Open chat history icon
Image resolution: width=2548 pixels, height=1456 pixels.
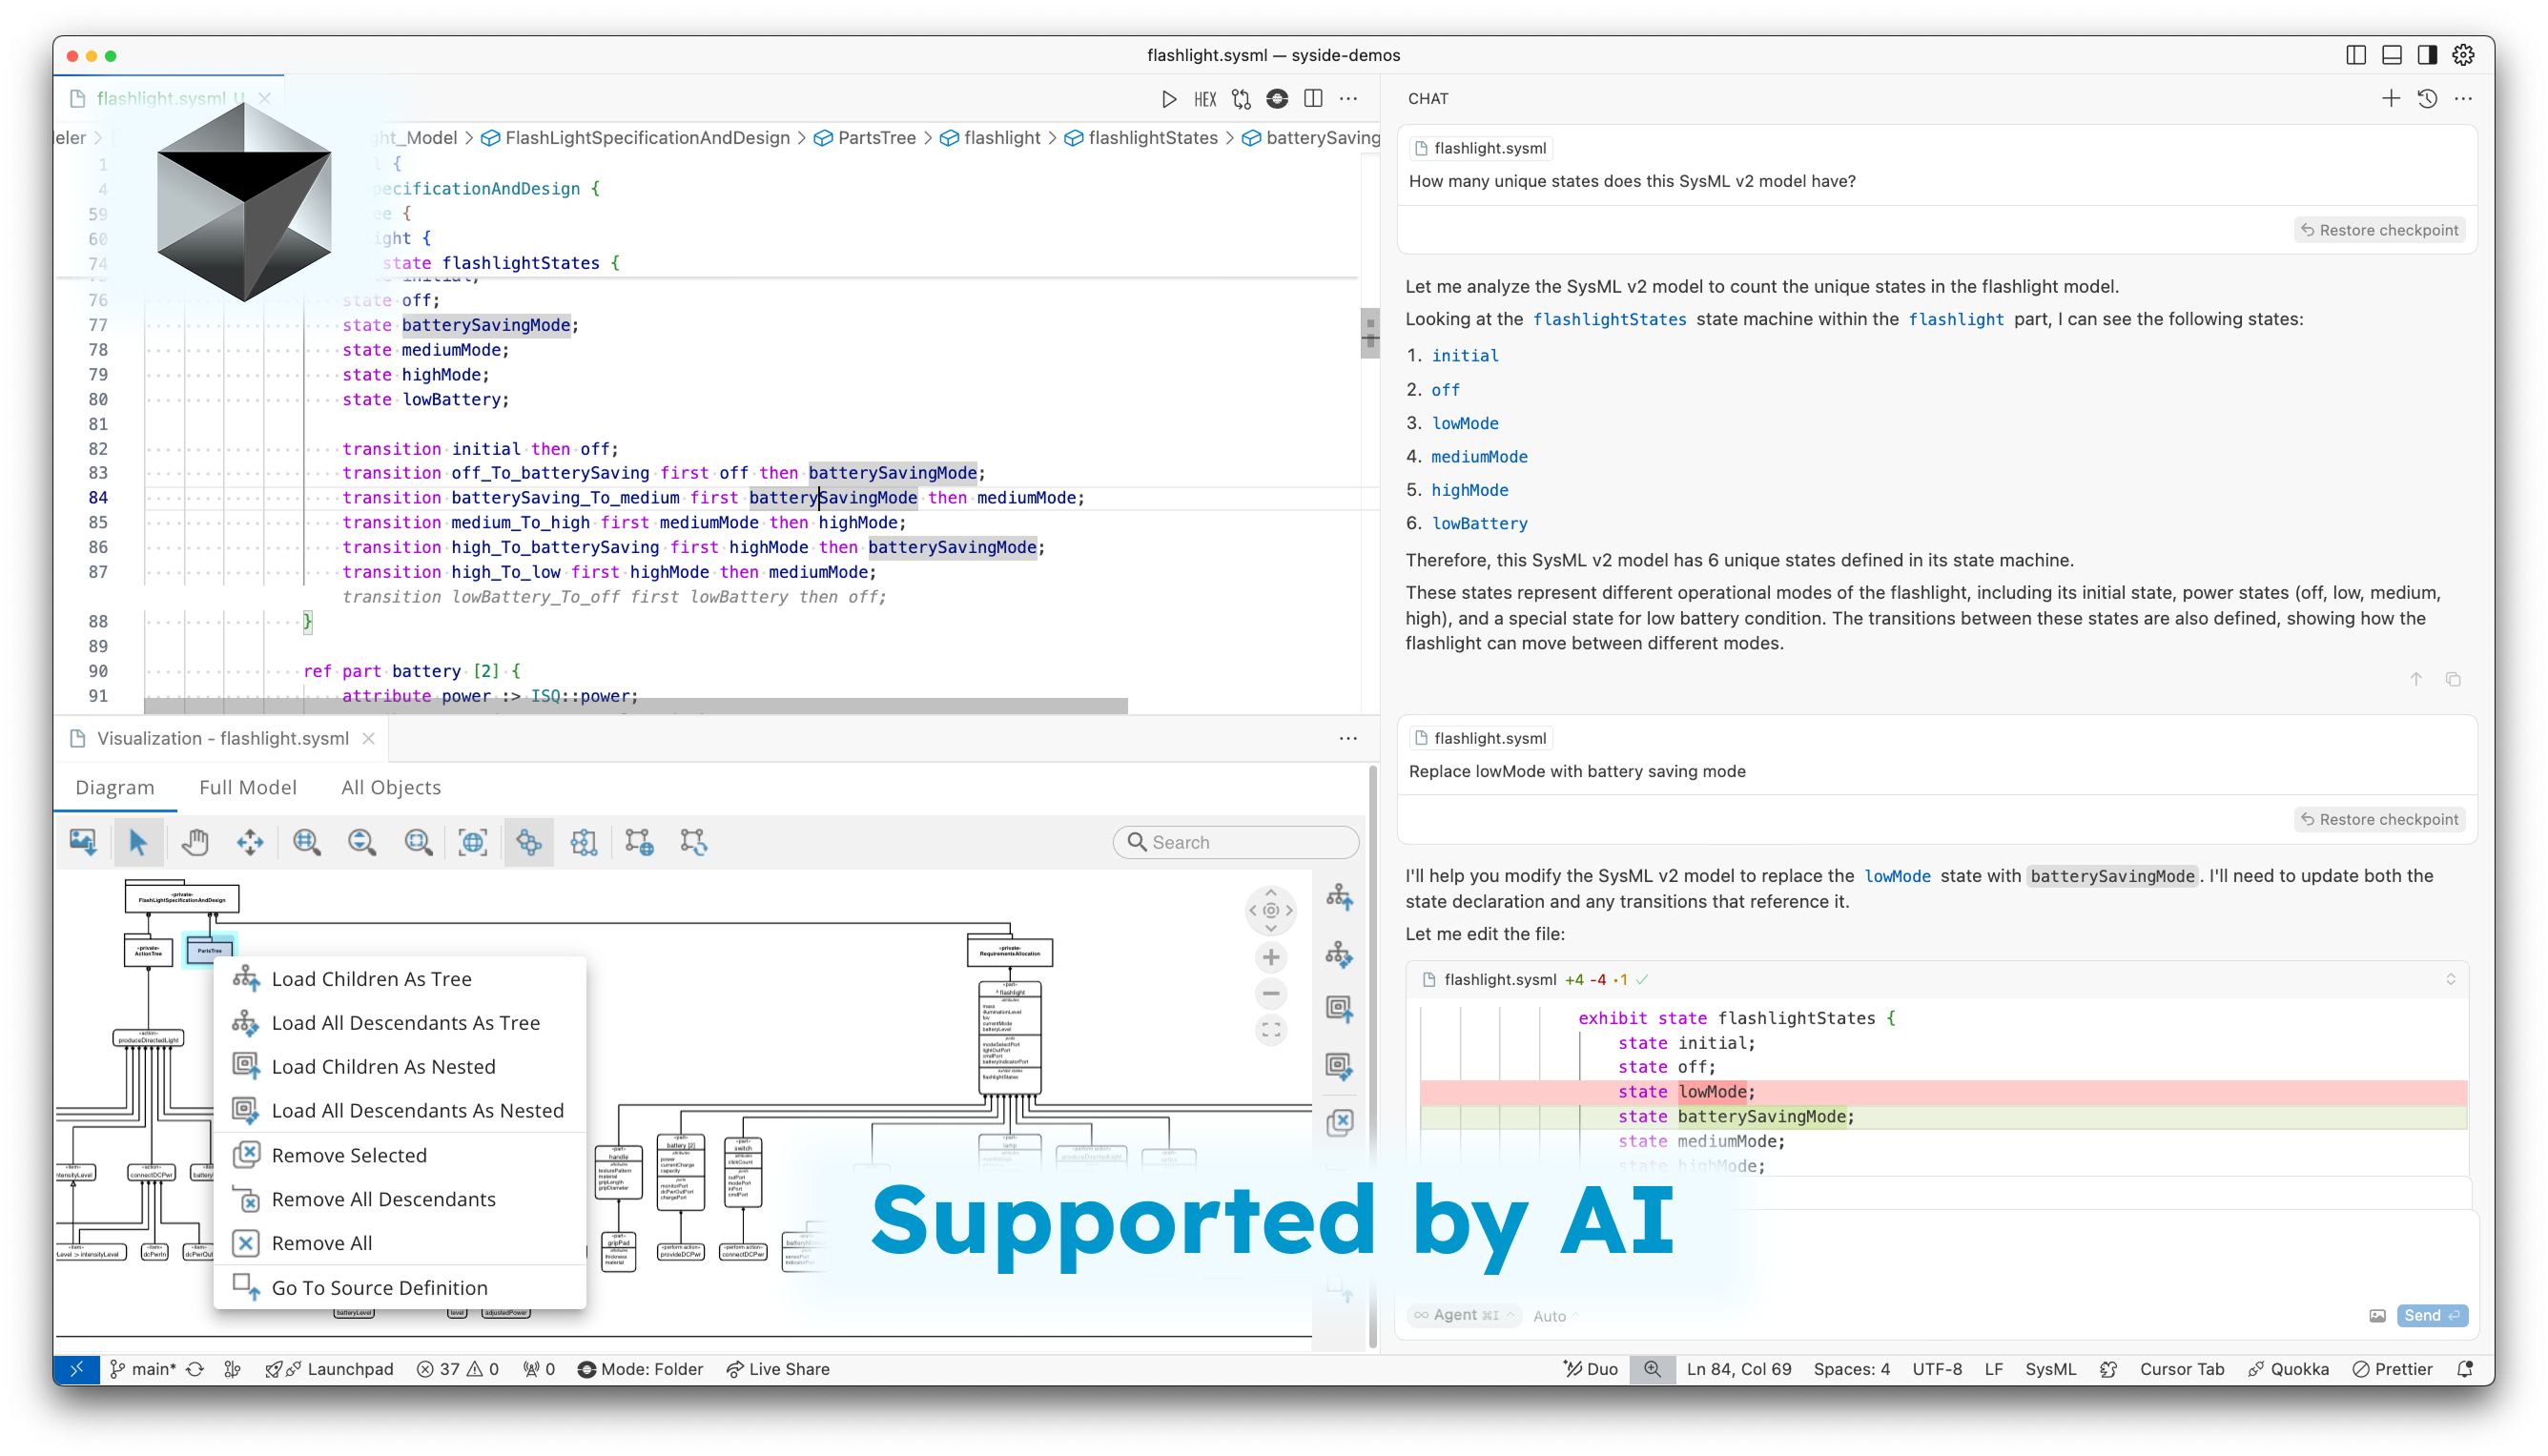(x=2427, y=99)
